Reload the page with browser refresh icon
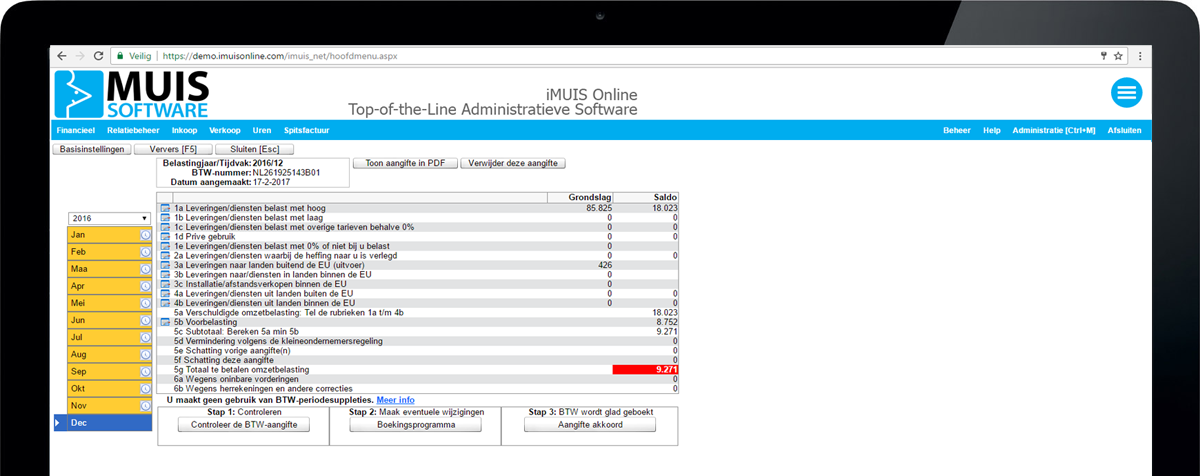Image resolution: width=1200 pixels, height=476 pixels. (98, 56)
